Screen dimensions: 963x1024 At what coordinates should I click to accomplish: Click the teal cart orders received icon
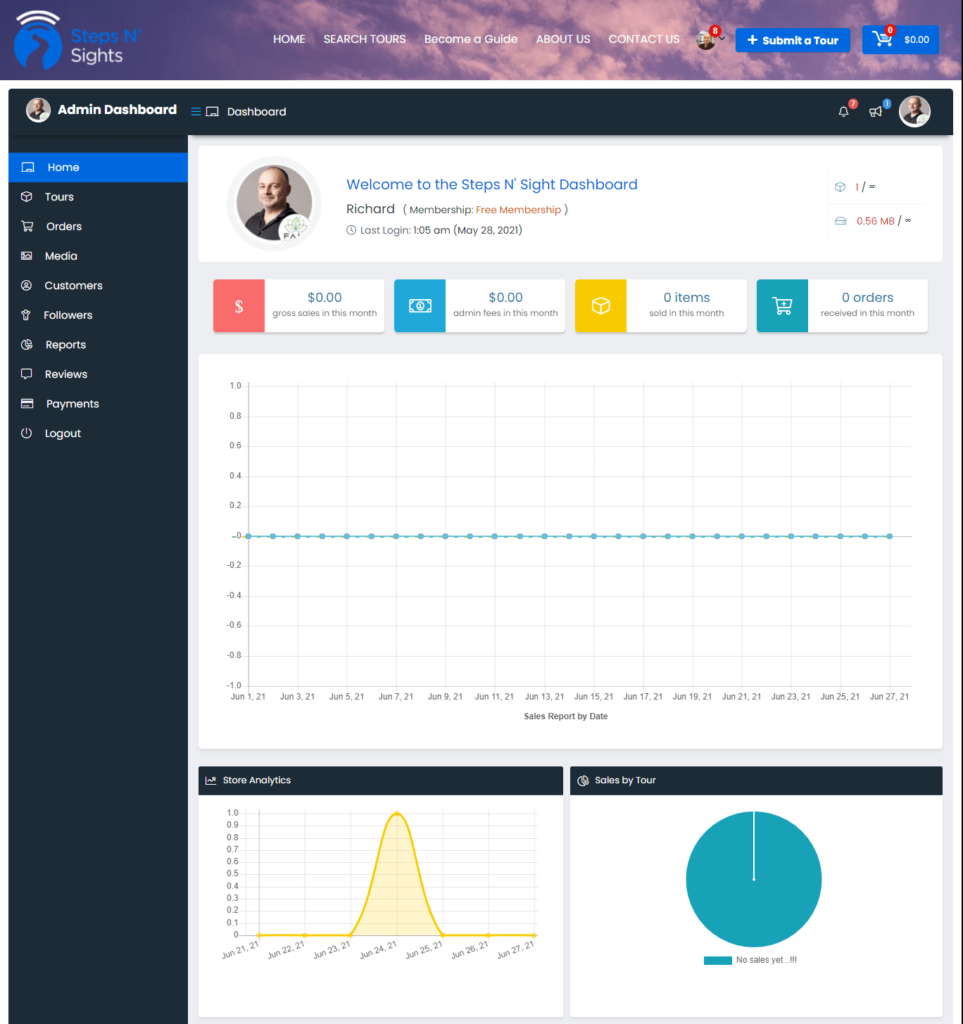point(782,306)
